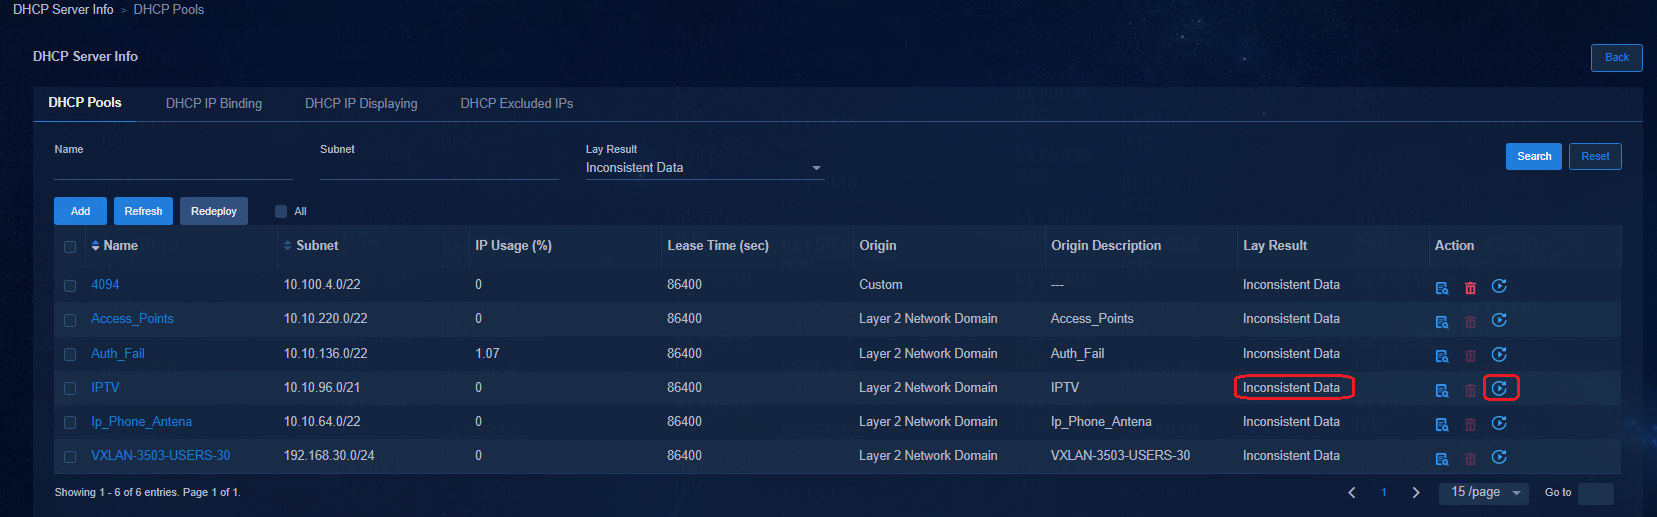Image resolution: width=1657 pixels, height=517 pixels.
Task: Click subnet 192.168.30.0/24 cell
Action: [x=329, y=456]
